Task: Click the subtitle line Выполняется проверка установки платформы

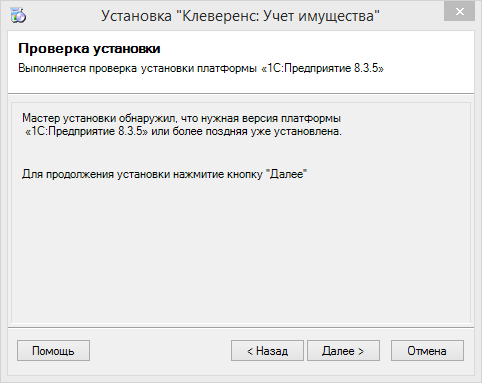Action: tap(138, 68)
